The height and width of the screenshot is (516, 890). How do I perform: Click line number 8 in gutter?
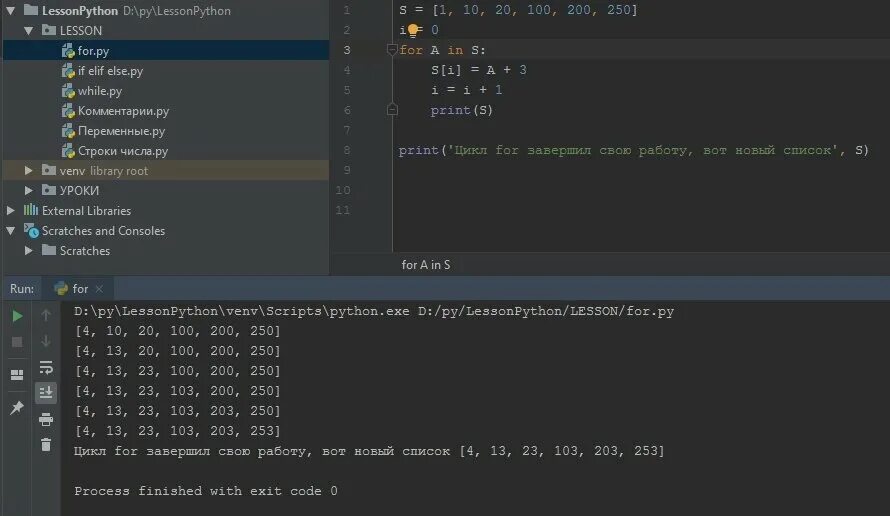click(x=347, y=150)
